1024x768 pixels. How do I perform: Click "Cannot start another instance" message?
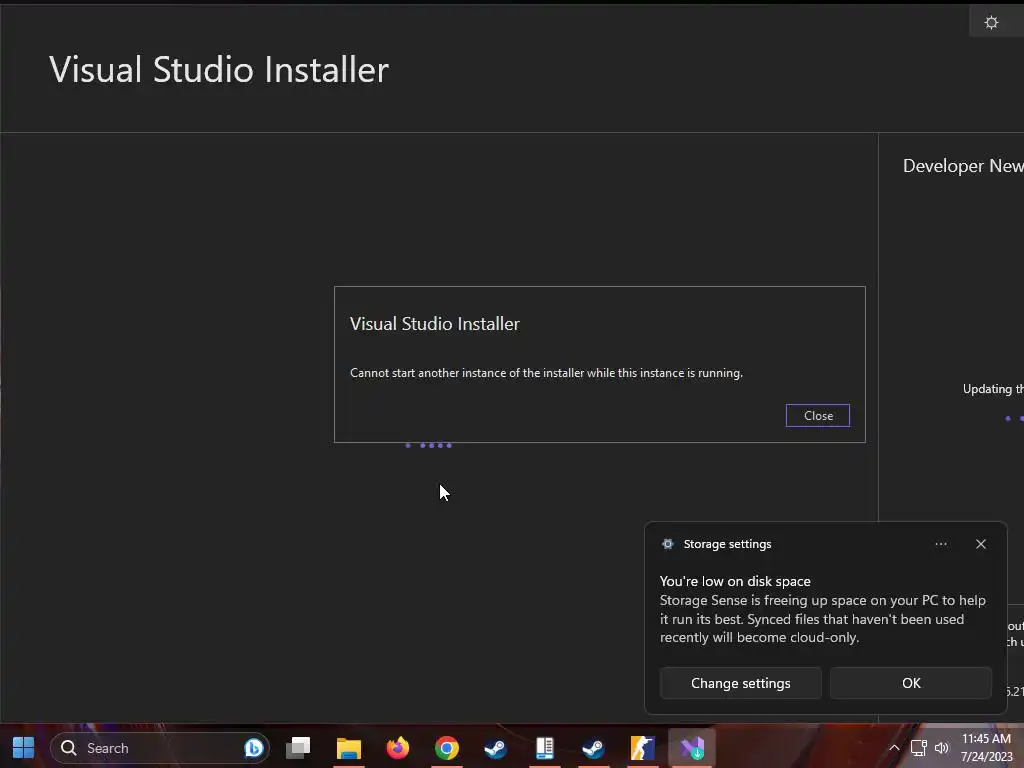click(546, 373)
